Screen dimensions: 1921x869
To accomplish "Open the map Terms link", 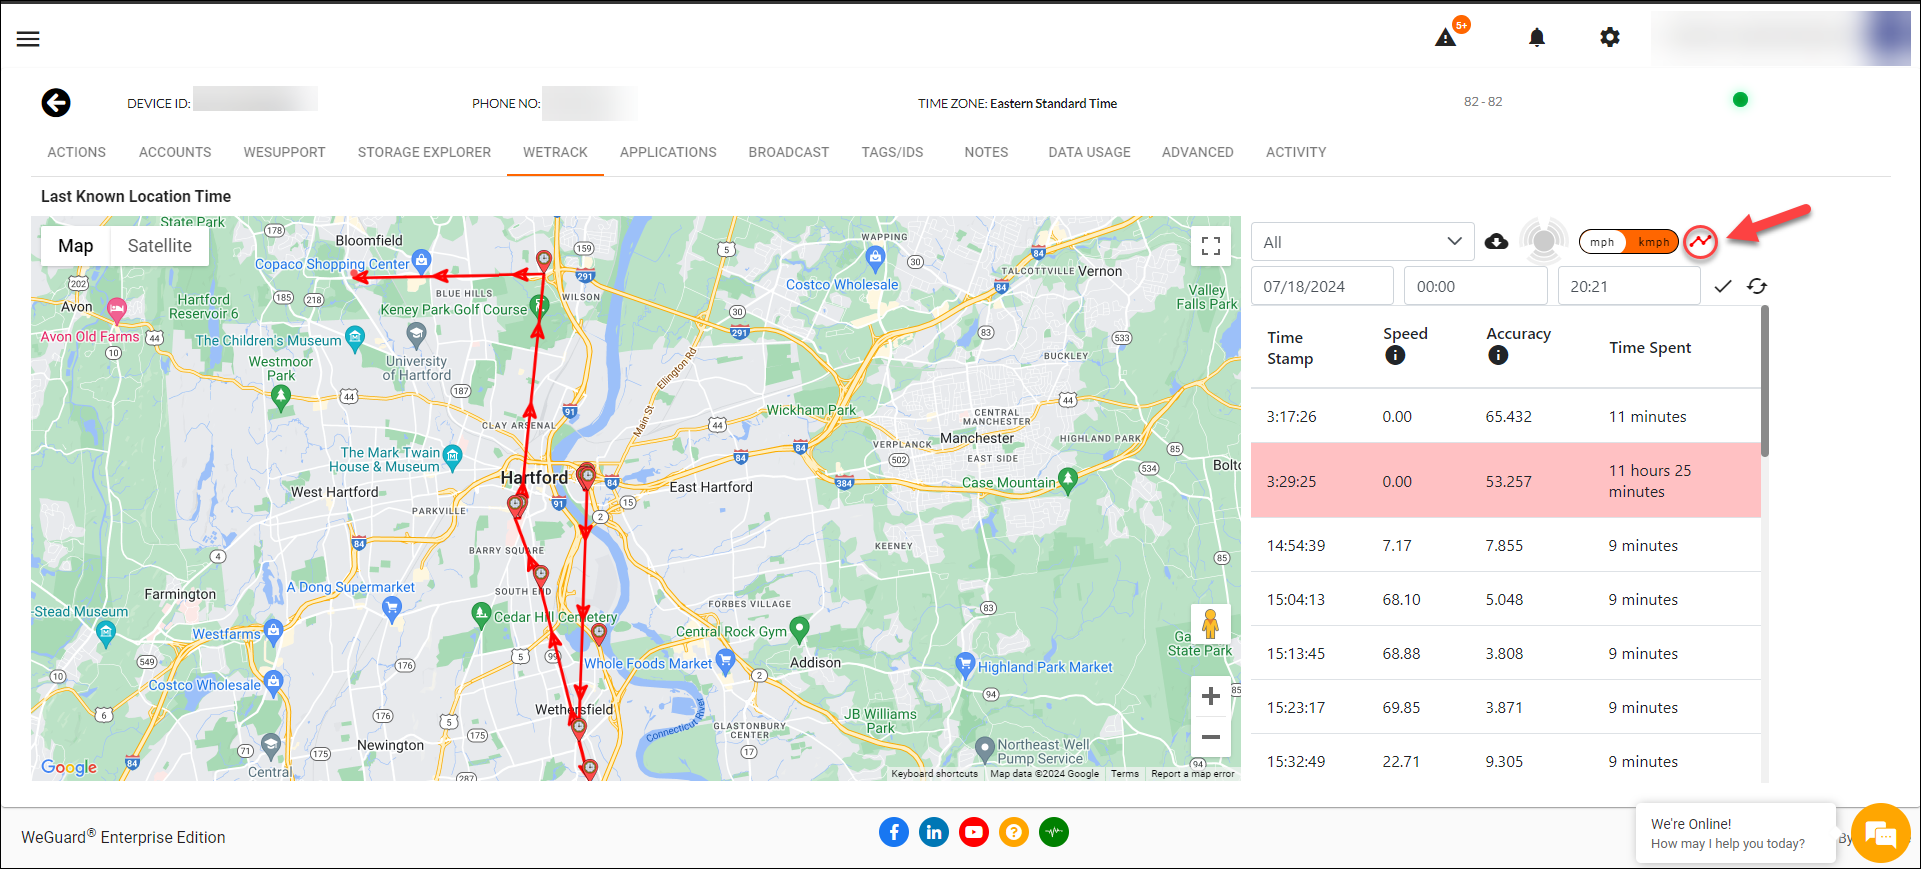I will (x=1125, y=774).
